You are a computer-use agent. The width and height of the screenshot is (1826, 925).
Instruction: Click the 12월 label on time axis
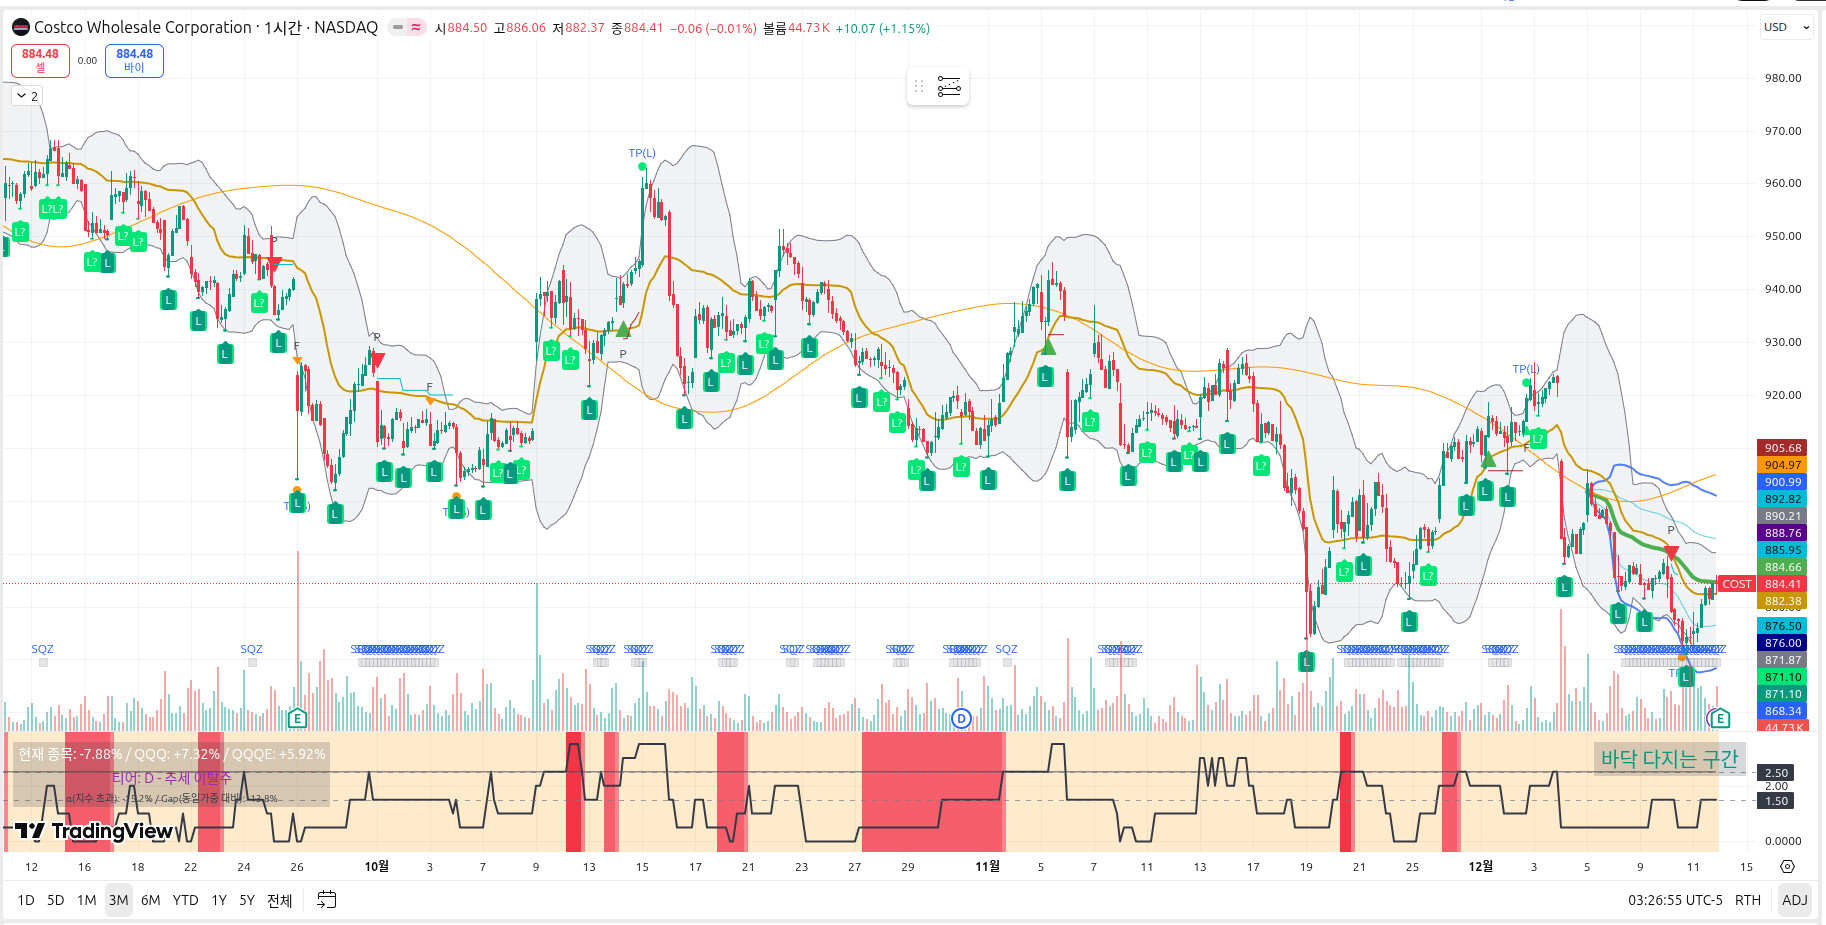click(1480, 867)
